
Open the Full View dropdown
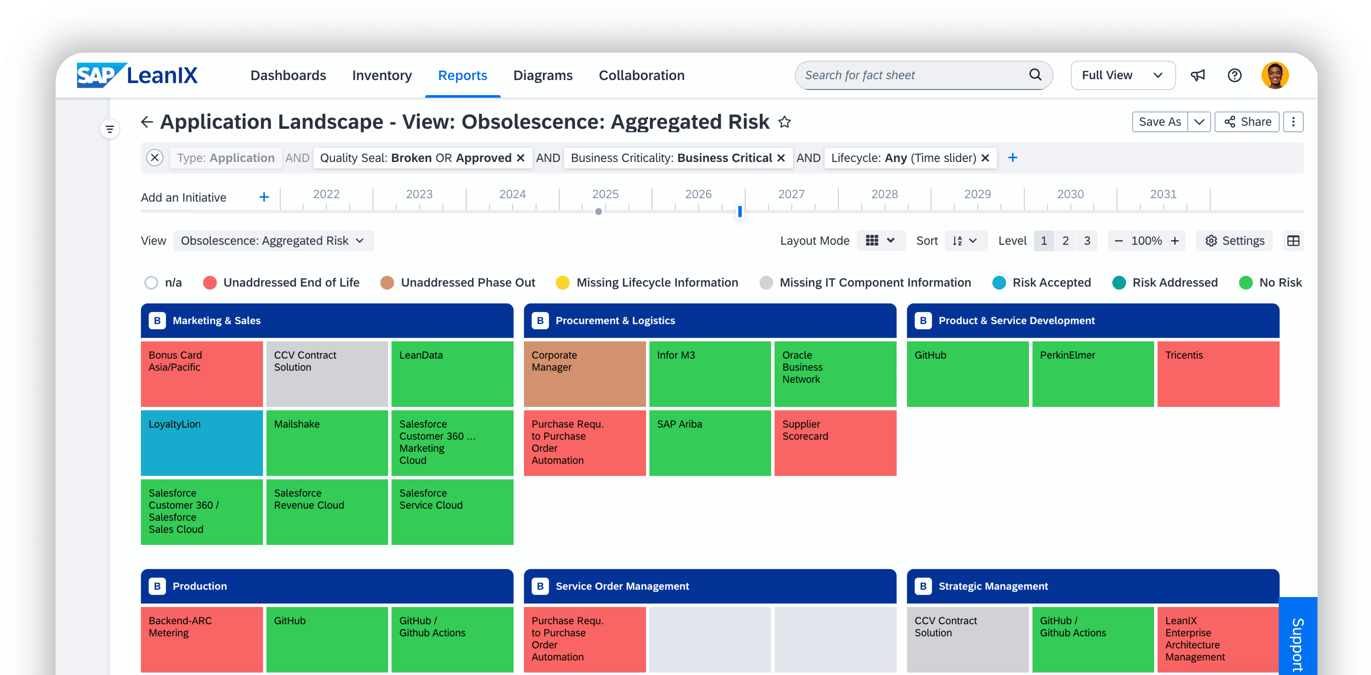1122,75
